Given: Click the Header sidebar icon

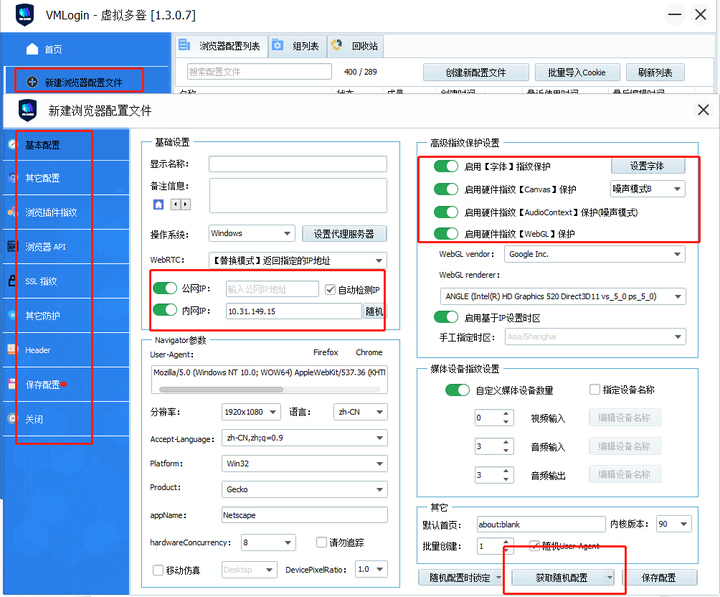Looking at the screenshot, I should point(12,349).
